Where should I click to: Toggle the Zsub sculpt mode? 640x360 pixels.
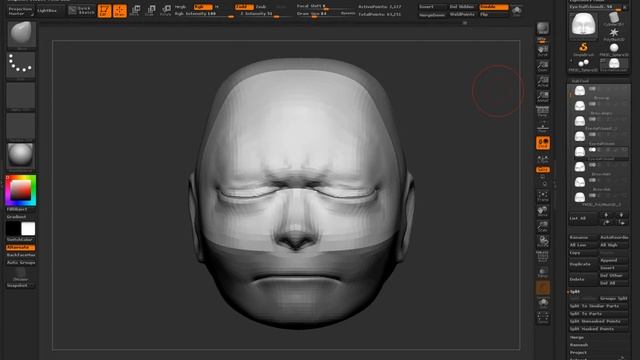click(x=261, y=7)
